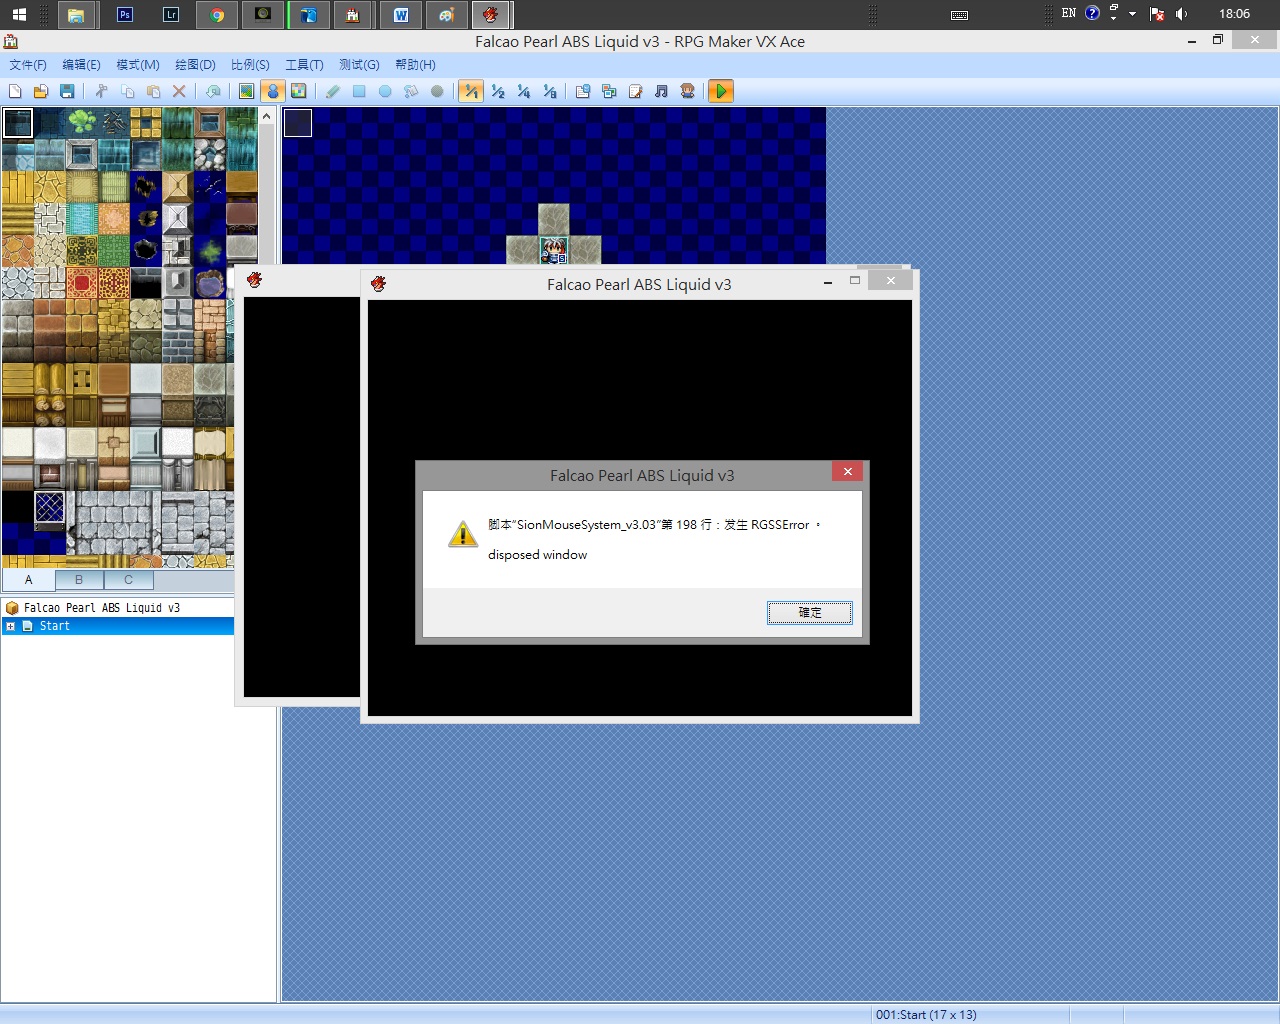This screenshot has height=1024, width=1280.
Task: Select tileset tab C
Action: click(x=128, y=580)
